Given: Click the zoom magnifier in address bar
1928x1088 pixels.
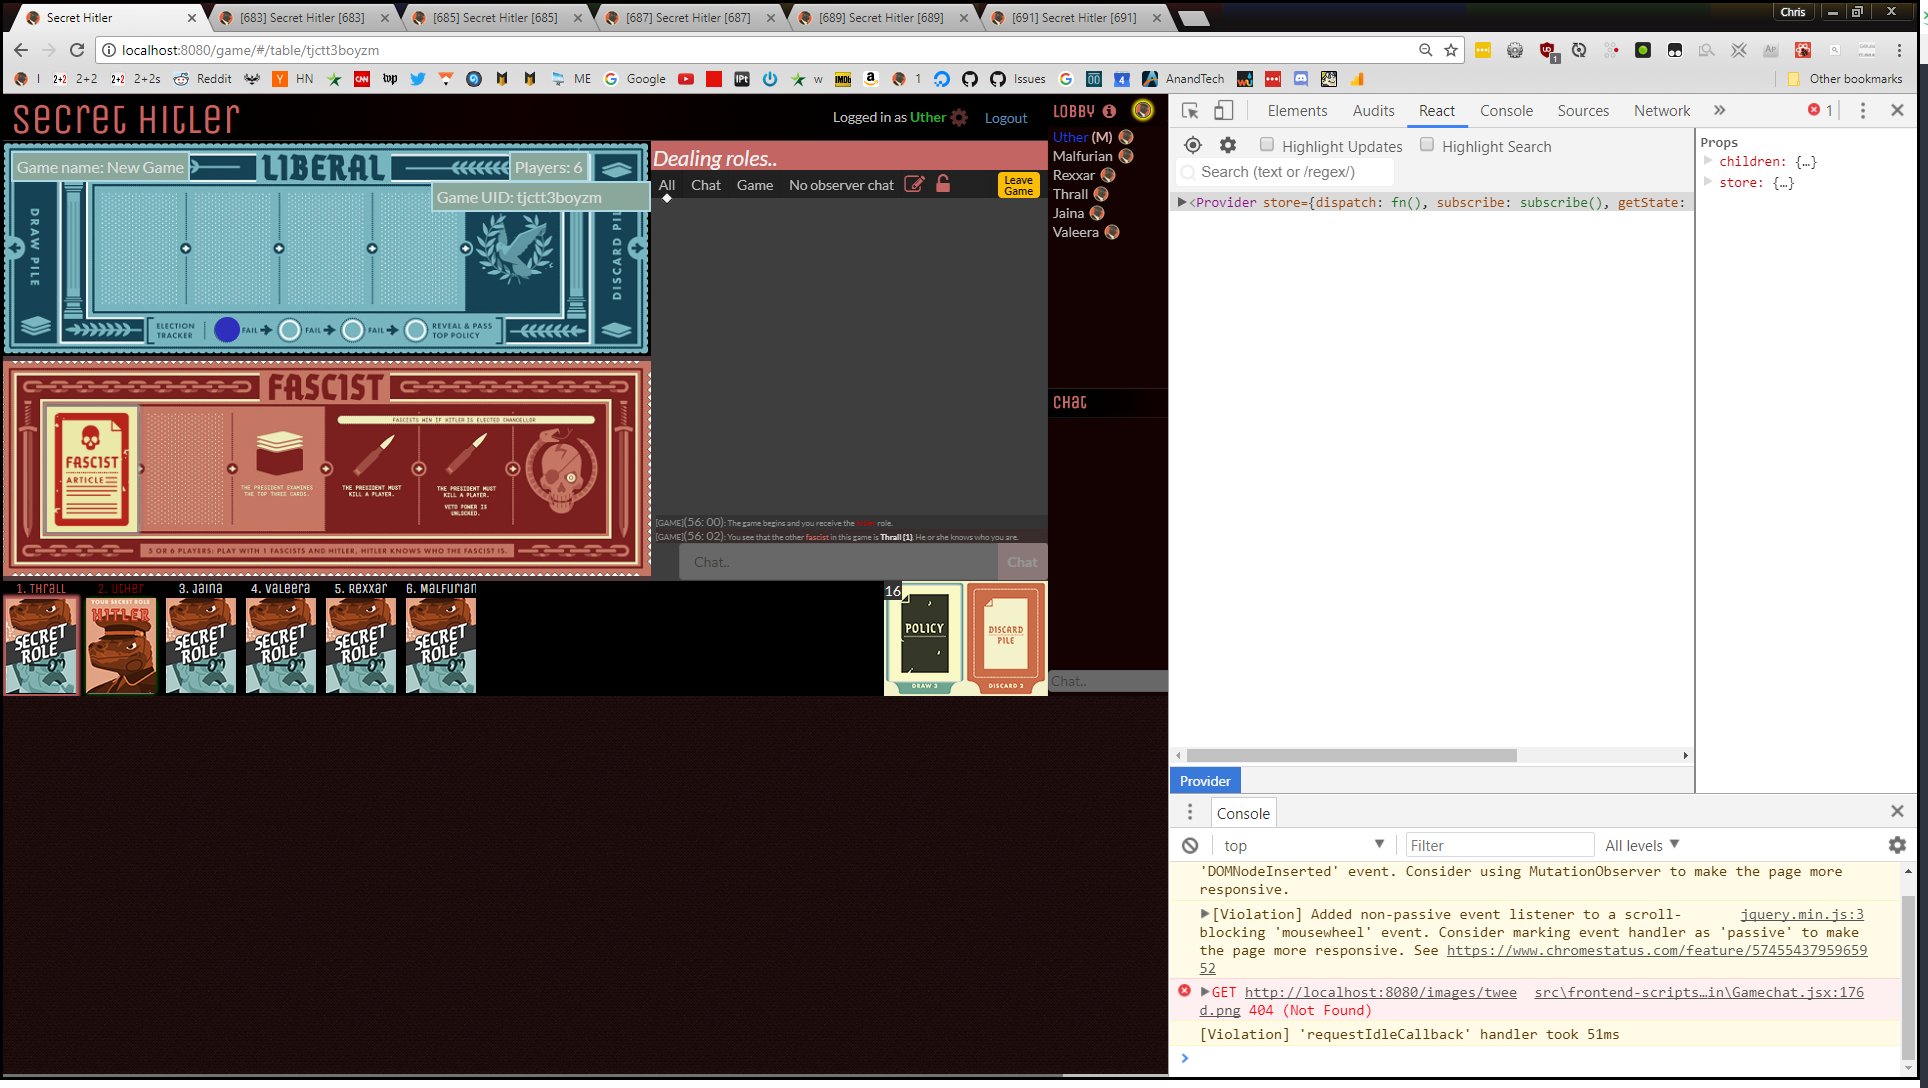Looking at the screenshot, I should pos(1425,50).
